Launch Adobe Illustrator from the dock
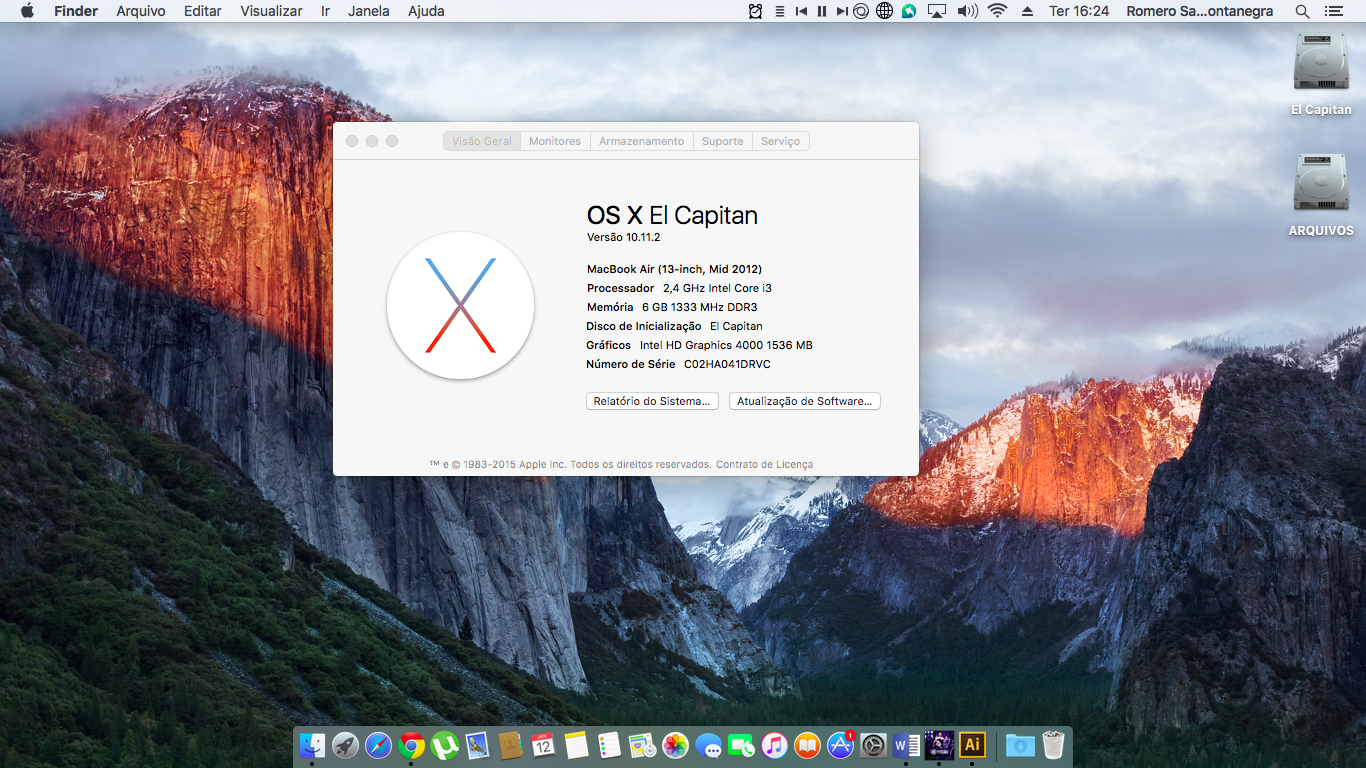Viewport: 1366px width, 768px height. pyautogui.click(x=971, y=745)
